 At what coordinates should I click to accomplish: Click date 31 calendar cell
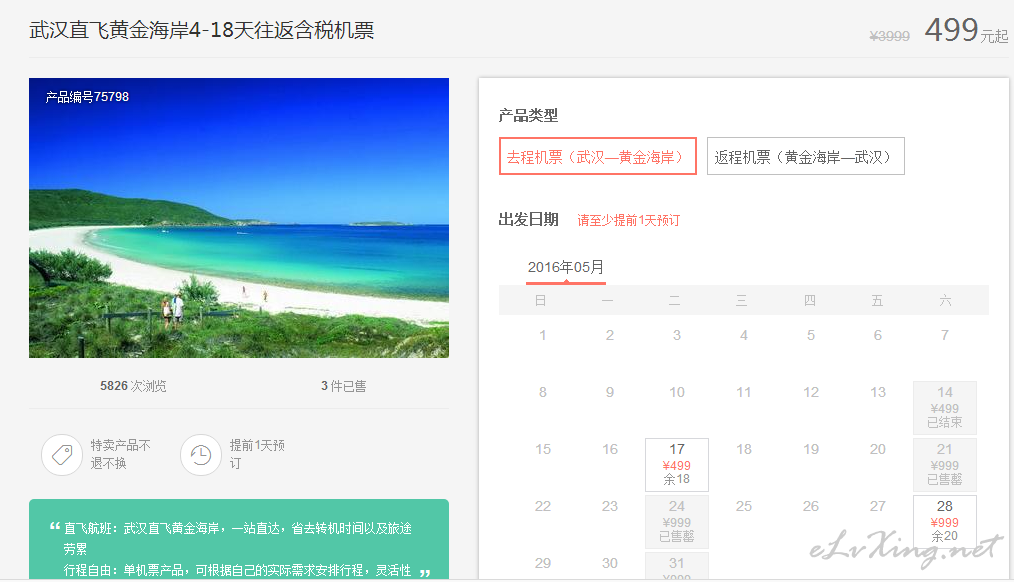[x=676, y=565]
